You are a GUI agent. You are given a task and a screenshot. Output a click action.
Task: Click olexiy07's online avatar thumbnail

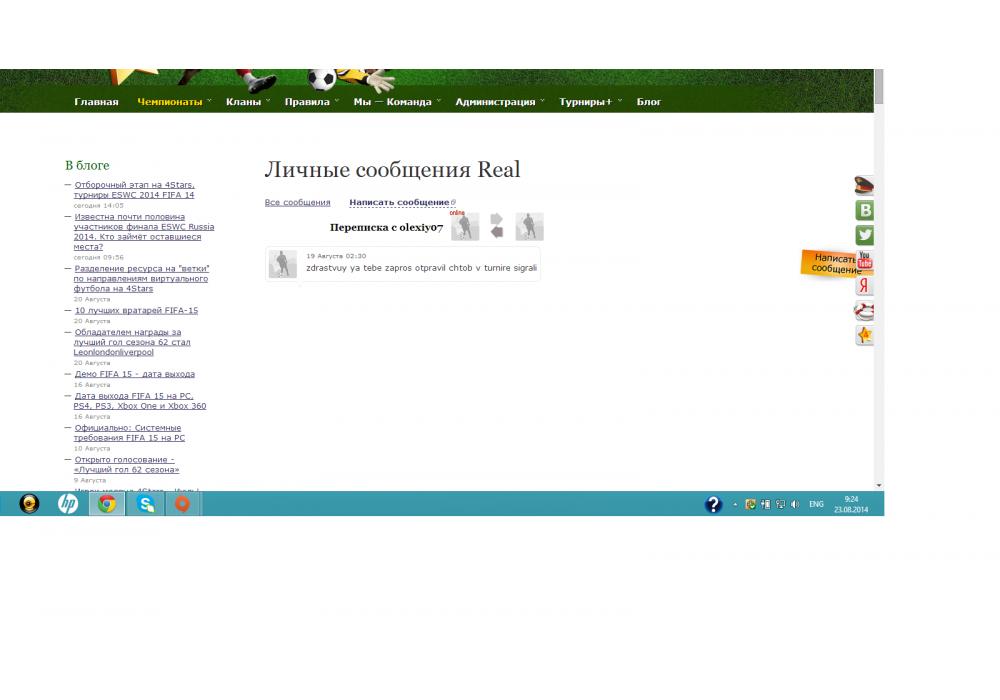(x=465, y=227)
